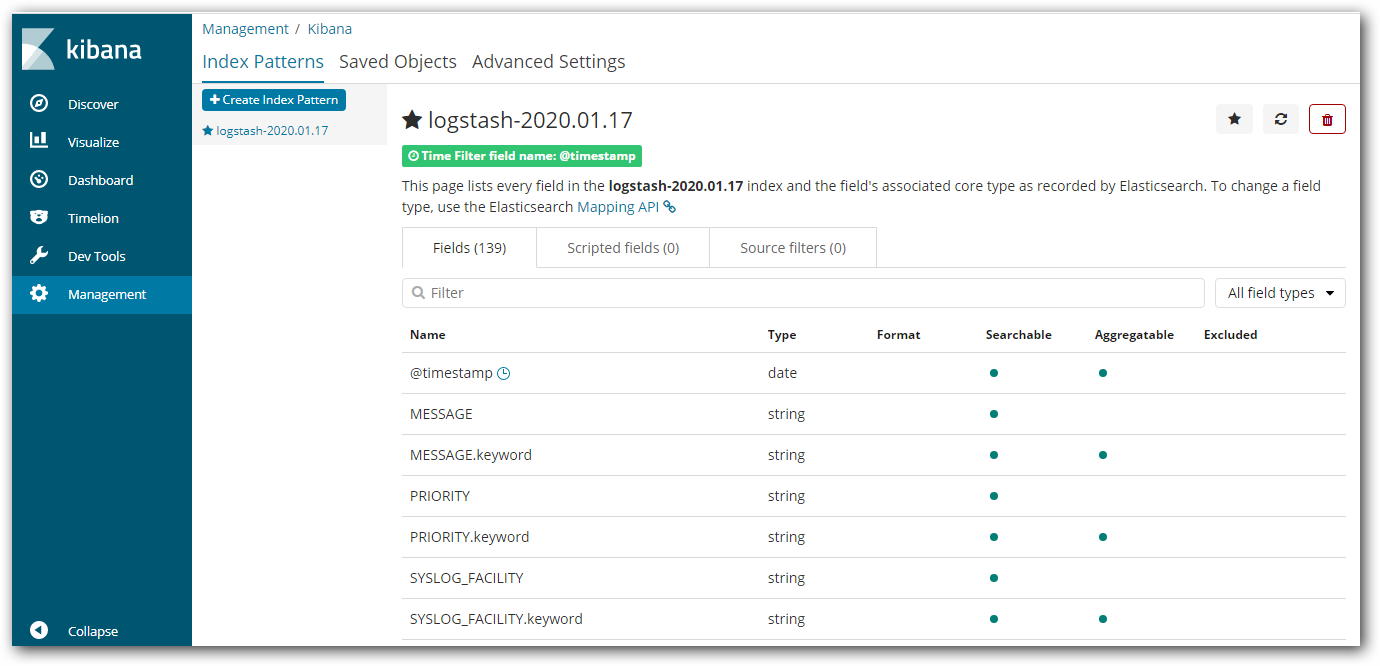Select the Scripted fields (0) tab
This screenshot has height=666, width=1380.
pos(623,248)
